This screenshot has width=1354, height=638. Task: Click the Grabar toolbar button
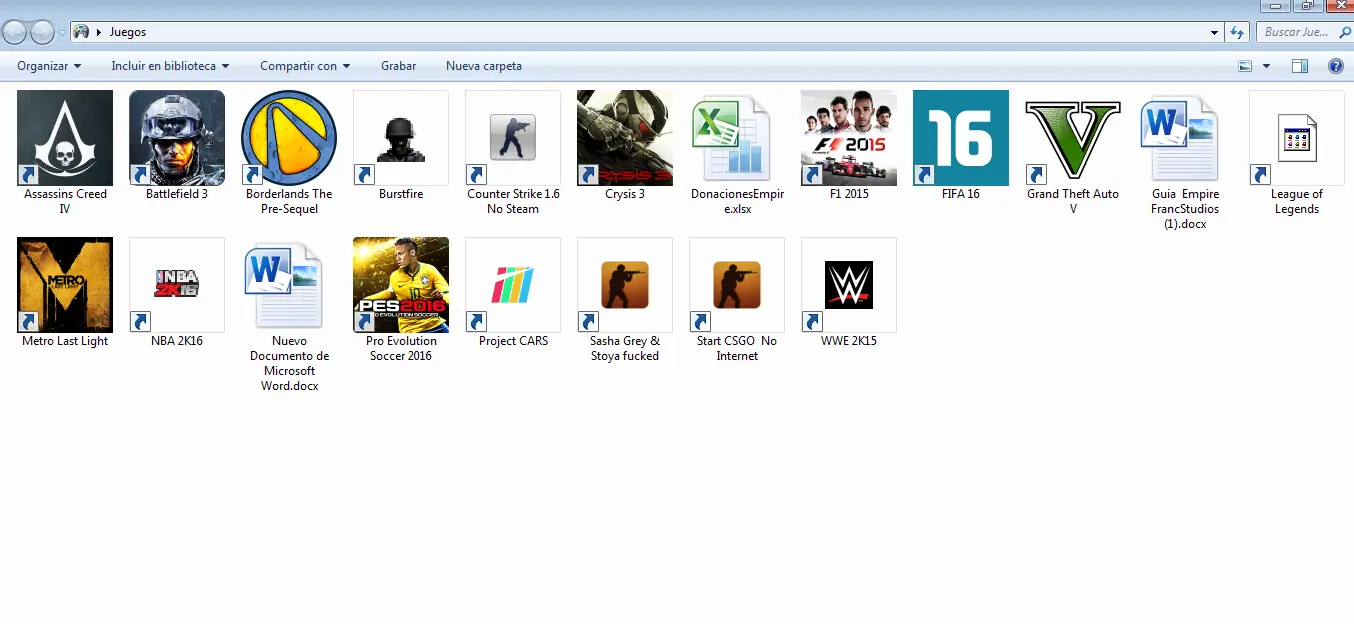(398, 66)
